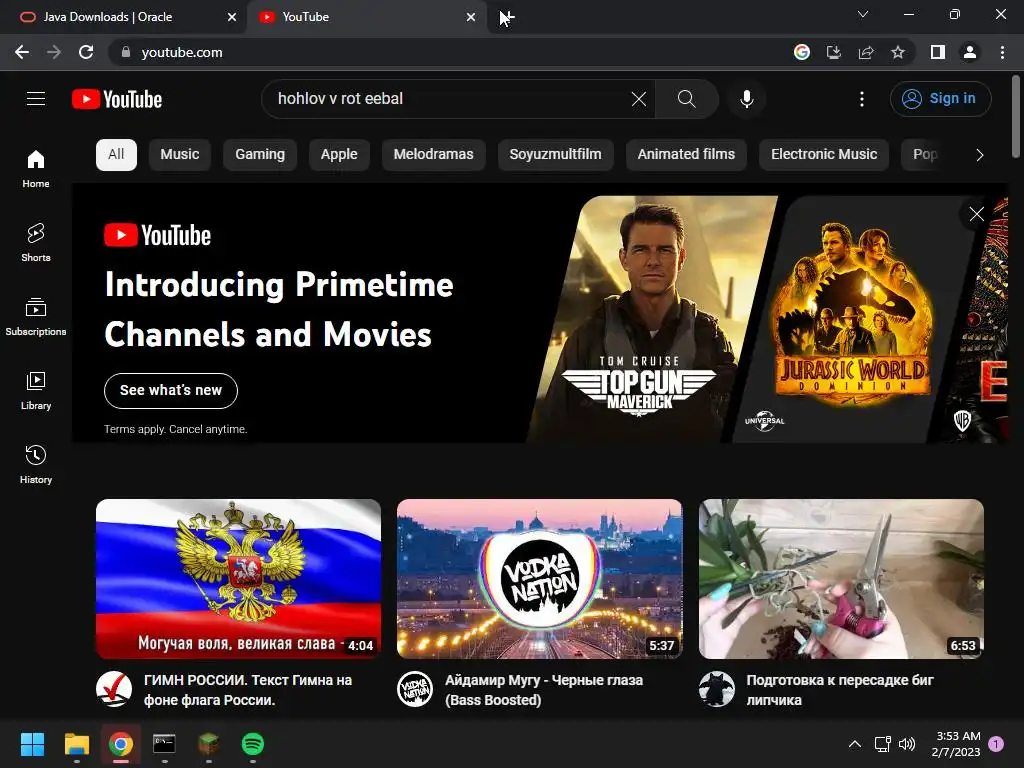Viewport: 1024px width, 768px height.
Task: Open the Russian anthem video thumbnail
Action: coord(238,579)
